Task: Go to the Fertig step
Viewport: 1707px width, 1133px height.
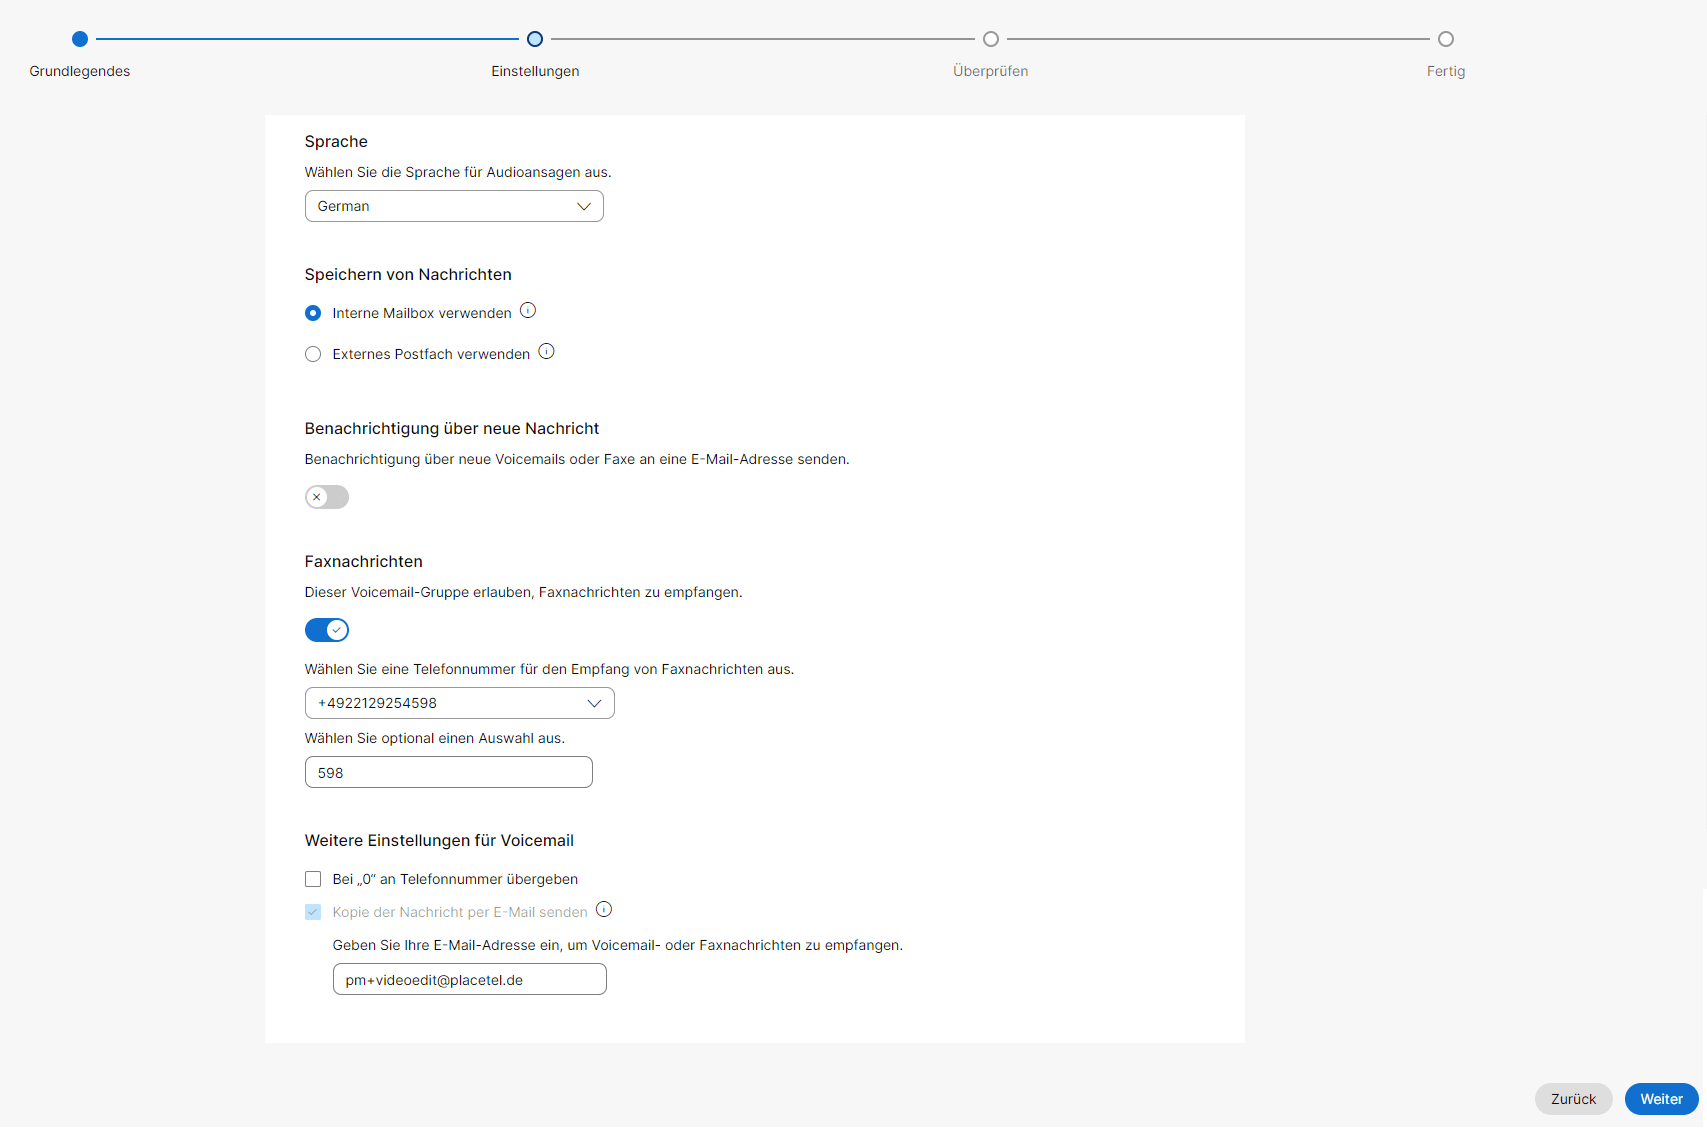Action: [1446, 39]
